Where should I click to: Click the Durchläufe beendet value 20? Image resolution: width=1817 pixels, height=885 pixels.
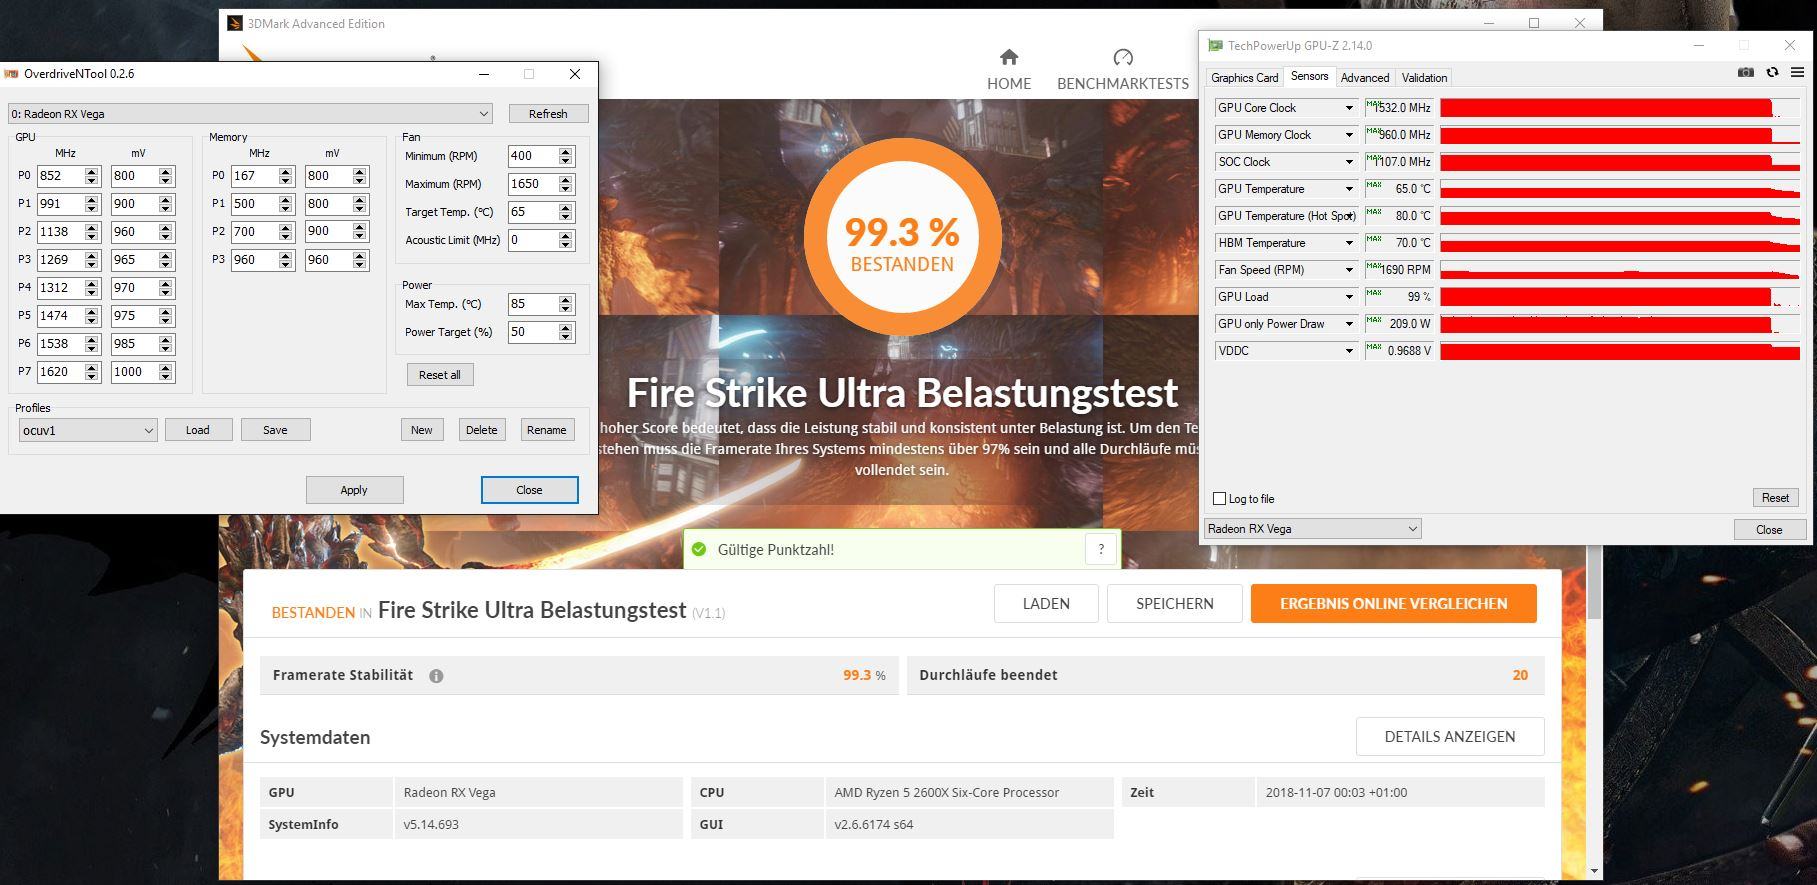click(x=1520, y=676)
